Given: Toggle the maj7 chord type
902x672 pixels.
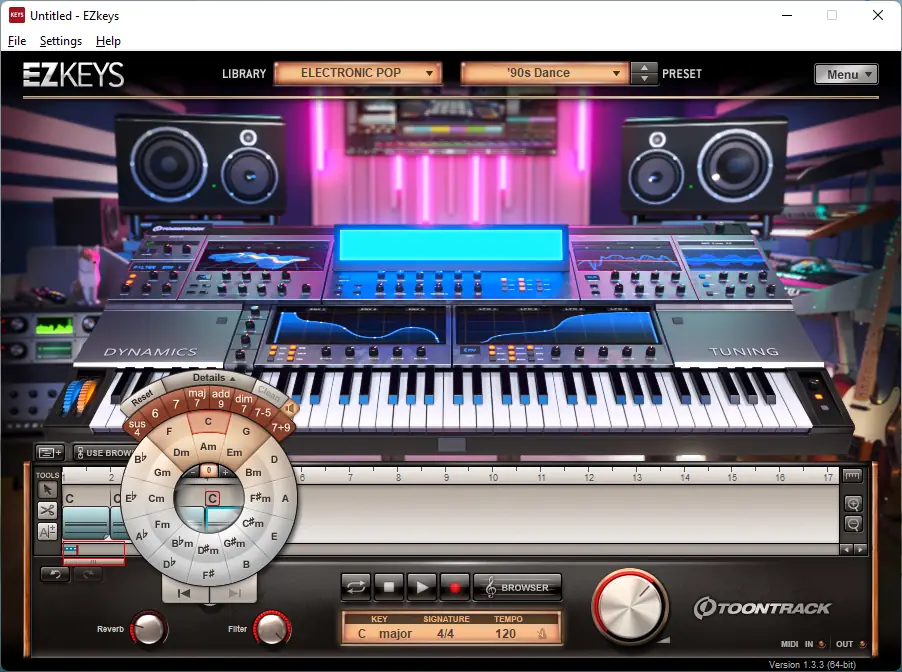Looking at the screenshot, I should click(197, 397).
